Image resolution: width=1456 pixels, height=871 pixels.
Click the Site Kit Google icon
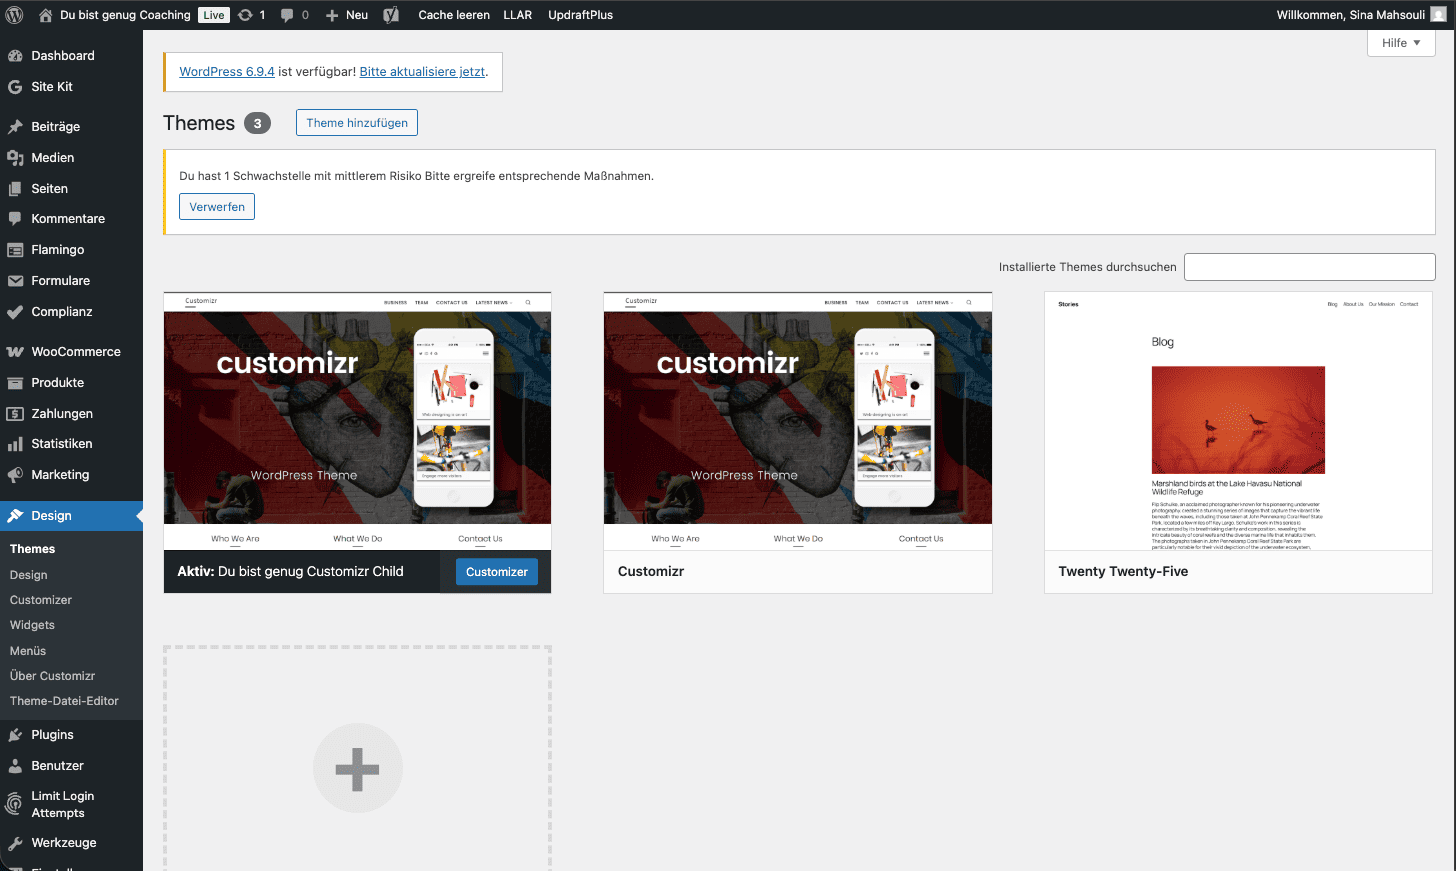(x=15, y=87)
